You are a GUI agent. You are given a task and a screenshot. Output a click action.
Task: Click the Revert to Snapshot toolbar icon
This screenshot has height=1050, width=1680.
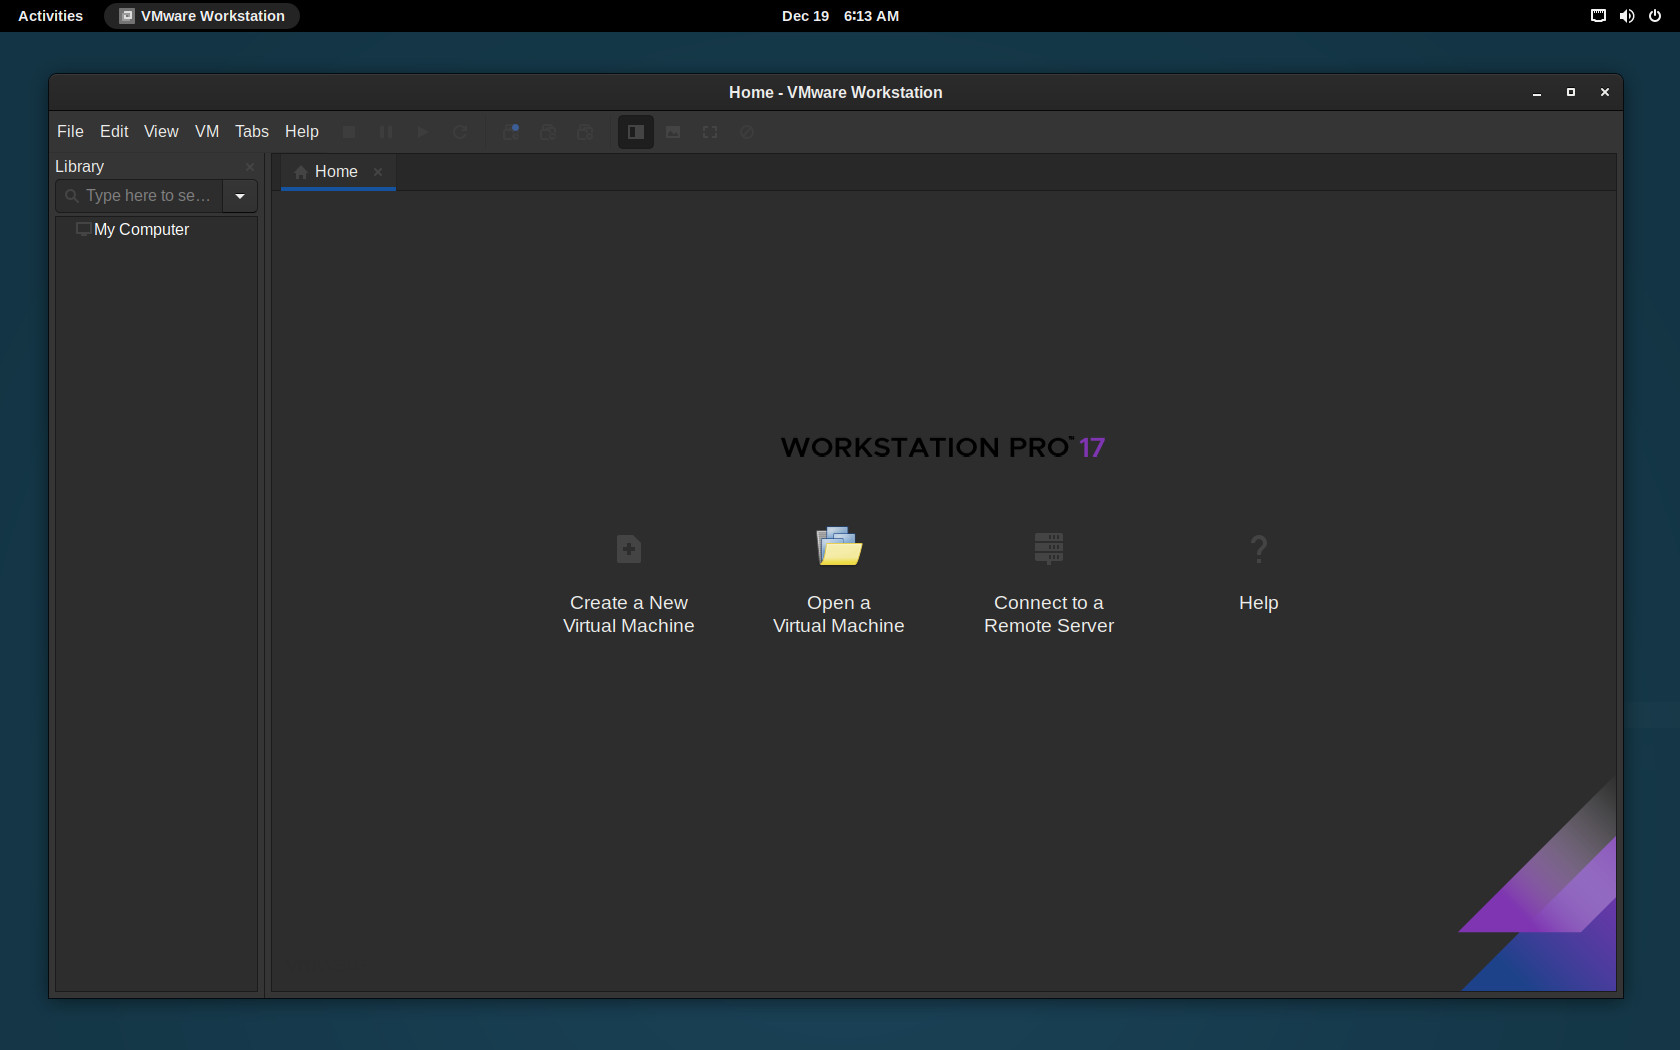[548, 132]
